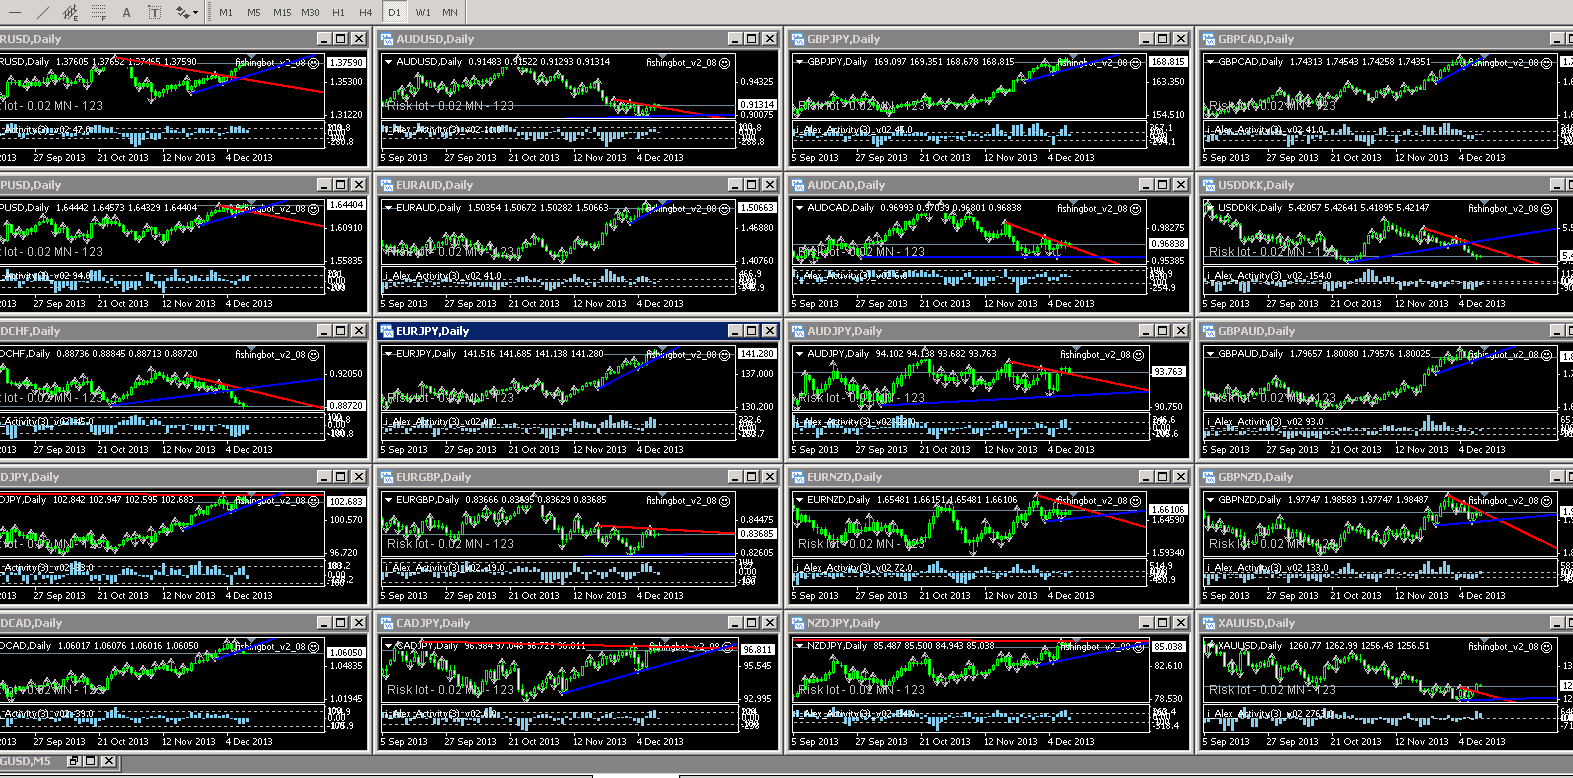Click the fishingbot smiley in EURGBP chart

pos(725,500)
